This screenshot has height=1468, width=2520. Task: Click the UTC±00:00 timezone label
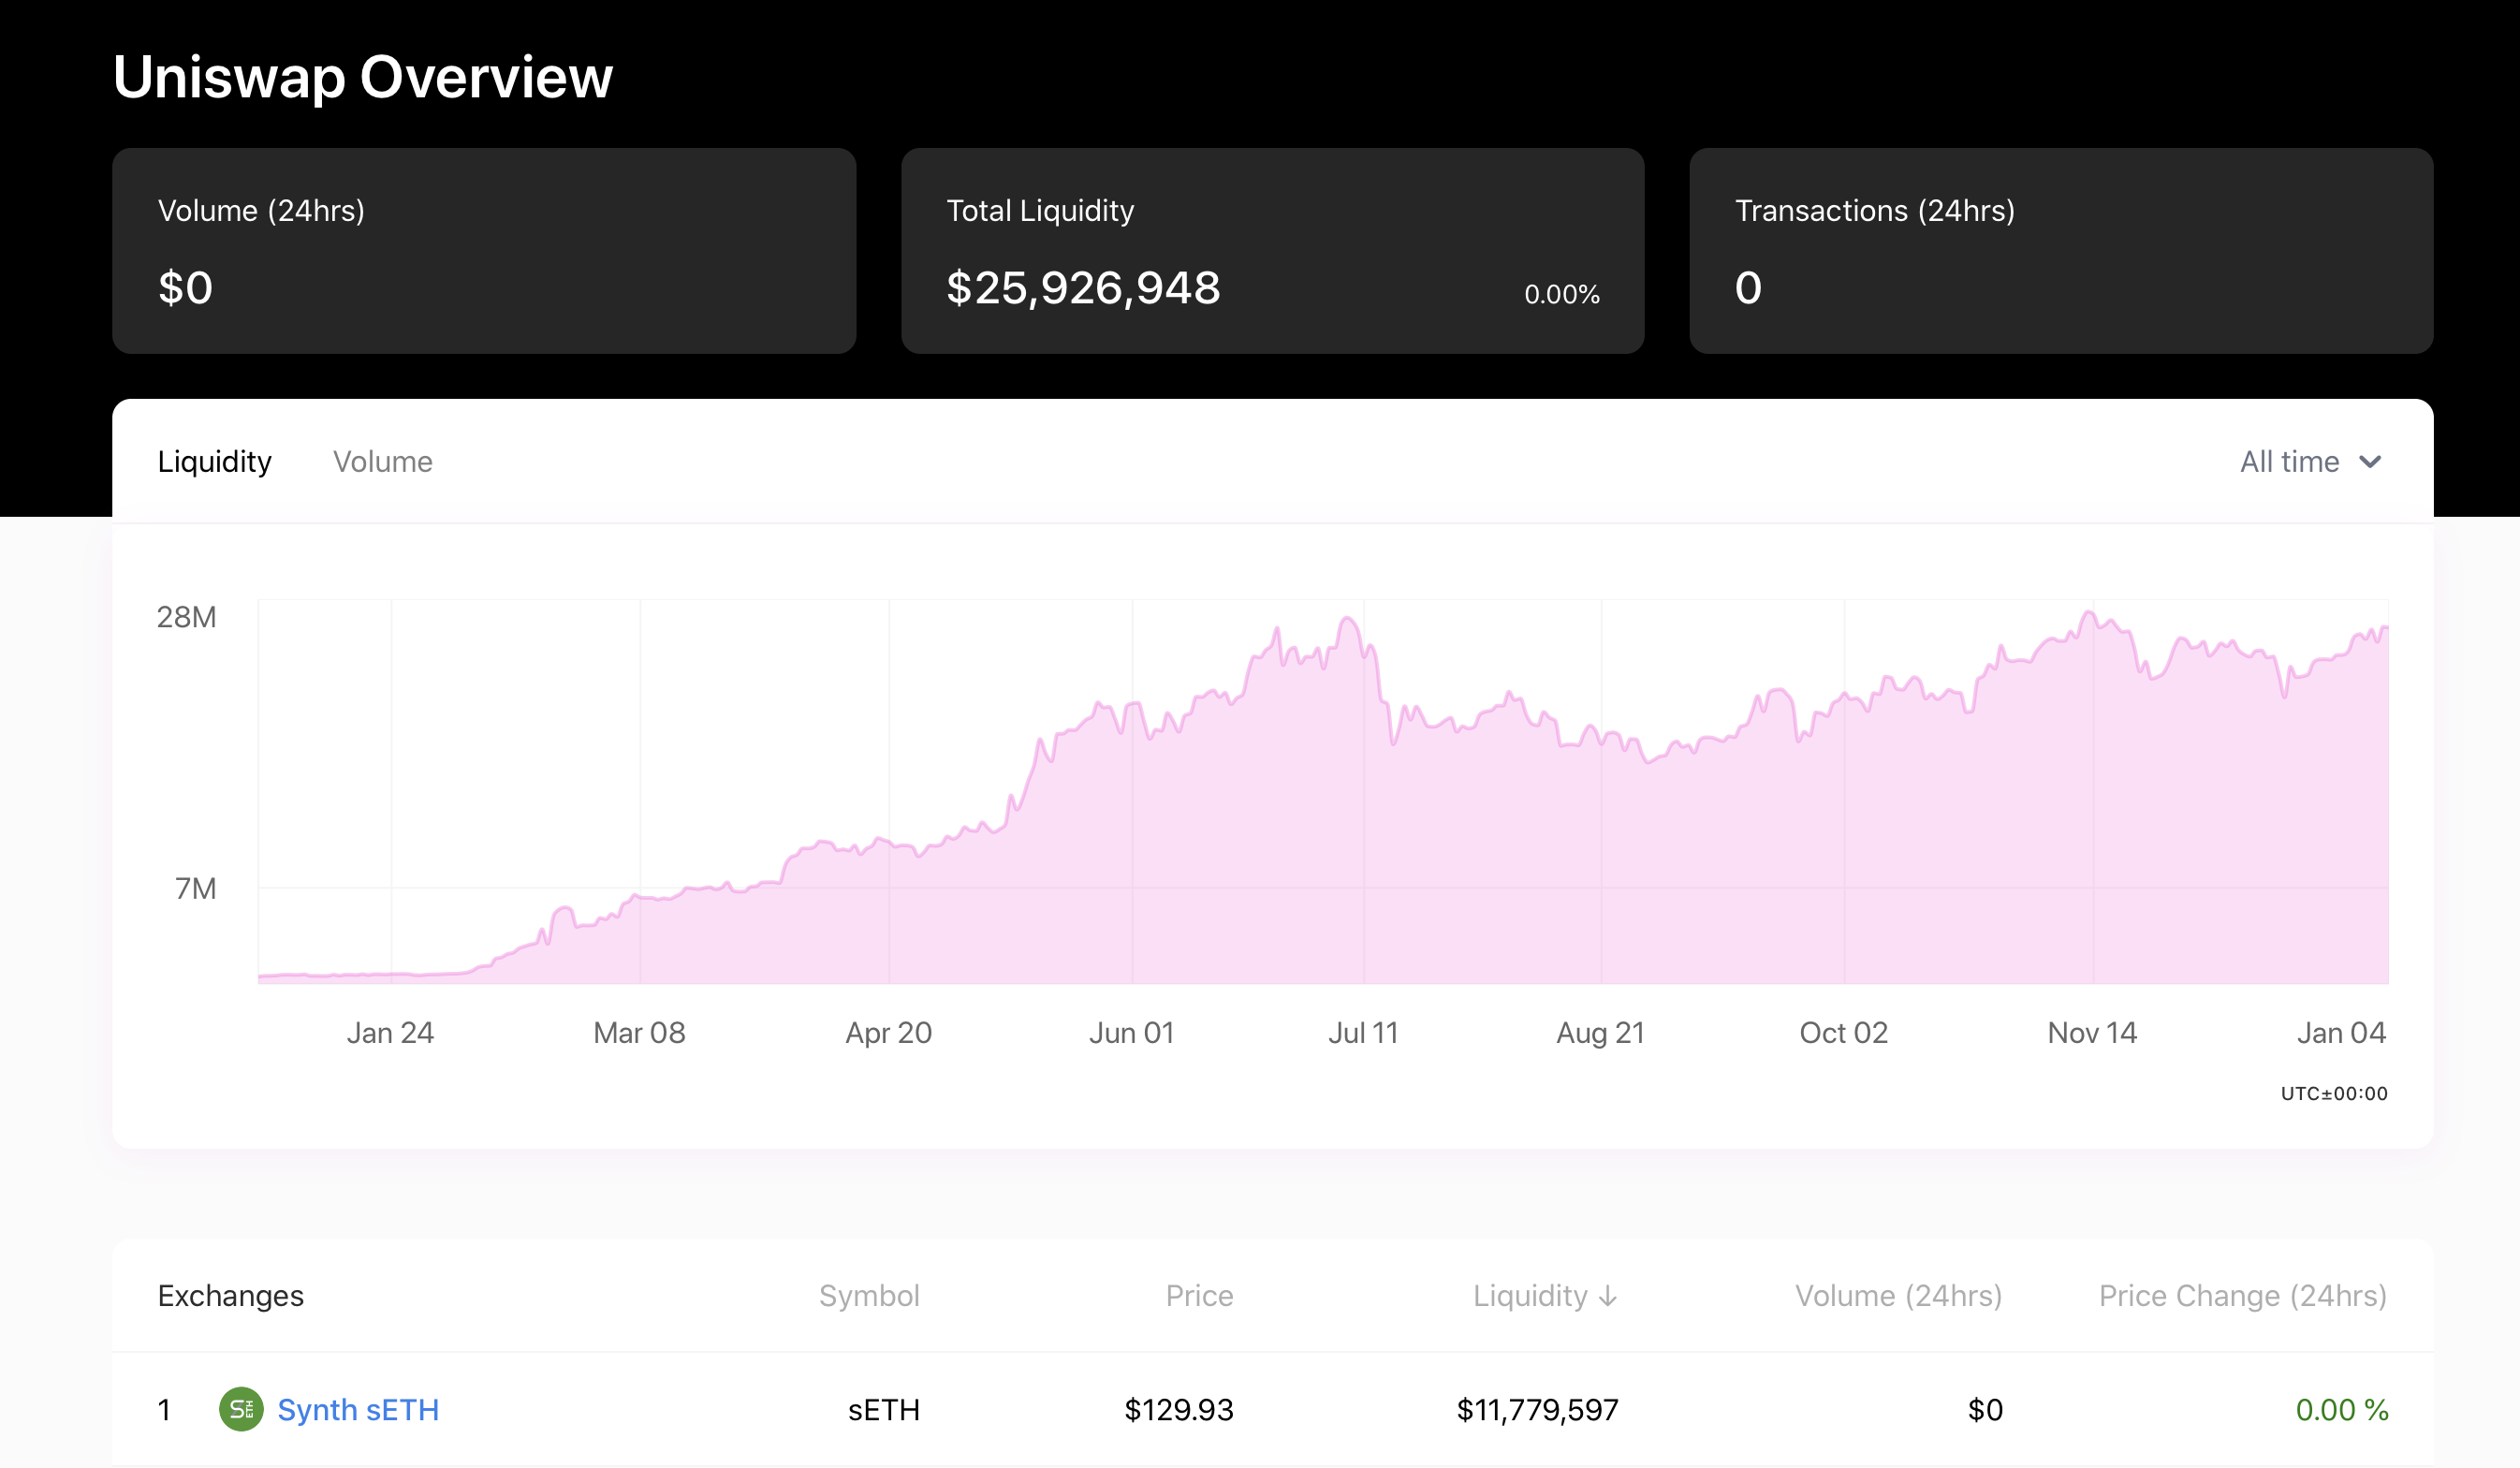click(2334, 1093)
